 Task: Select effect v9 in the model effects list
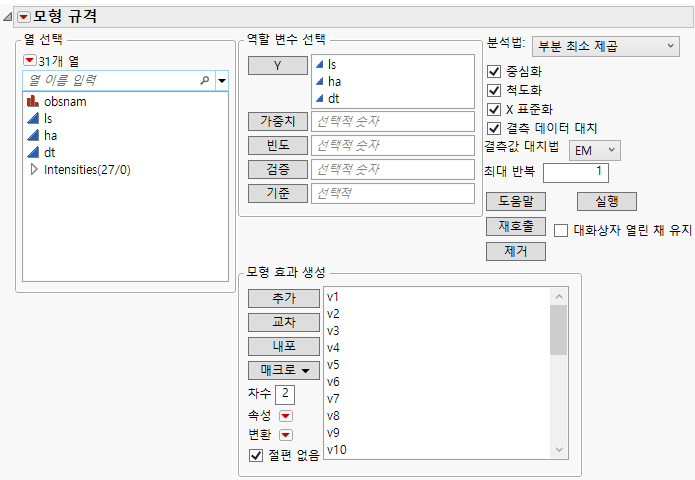point(333,433)
